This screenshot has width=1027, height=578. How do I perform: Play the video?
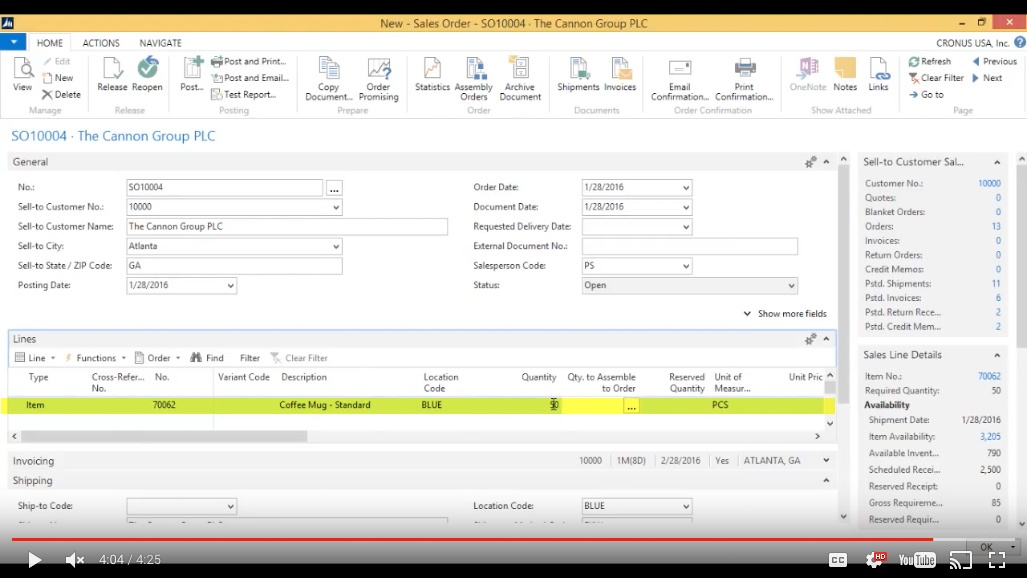34,560
